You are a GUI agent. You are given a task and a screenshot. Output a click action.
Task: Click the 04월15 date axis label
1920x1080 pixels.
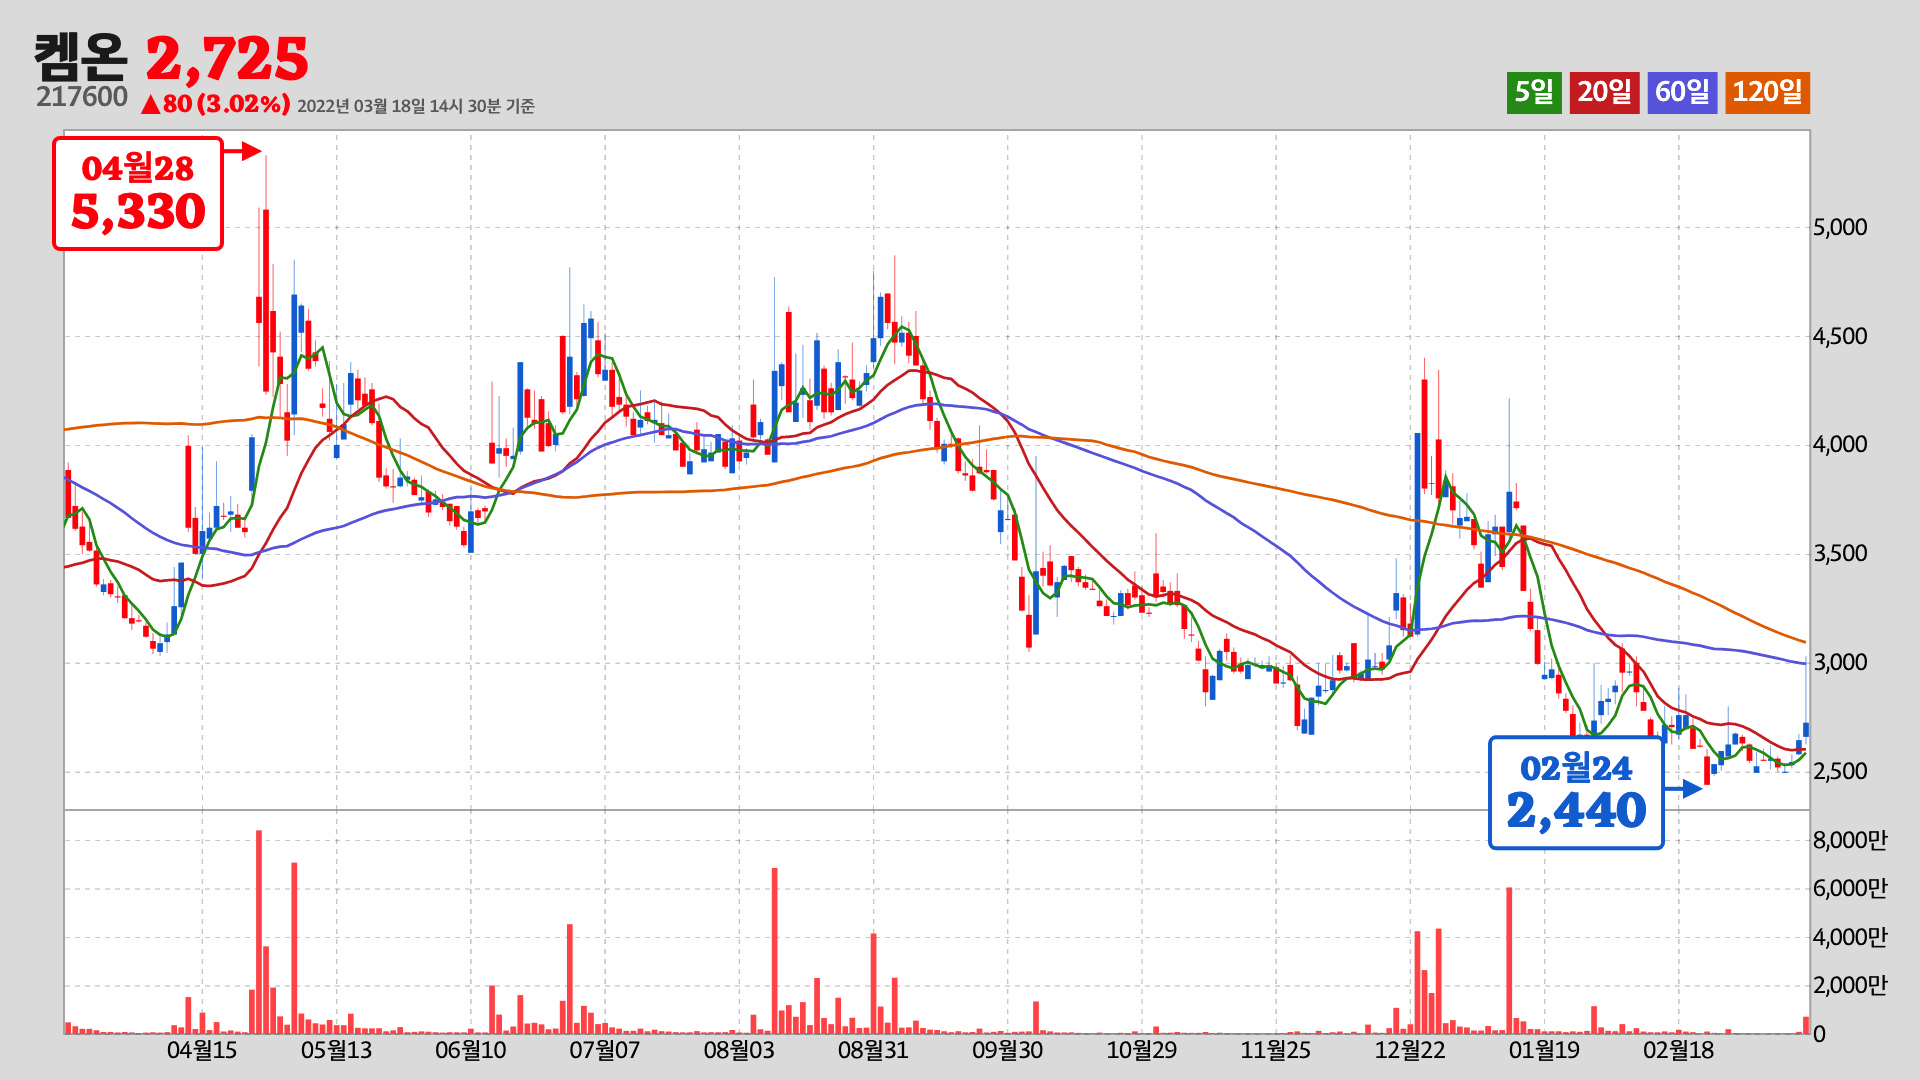tap(202, 1051)
